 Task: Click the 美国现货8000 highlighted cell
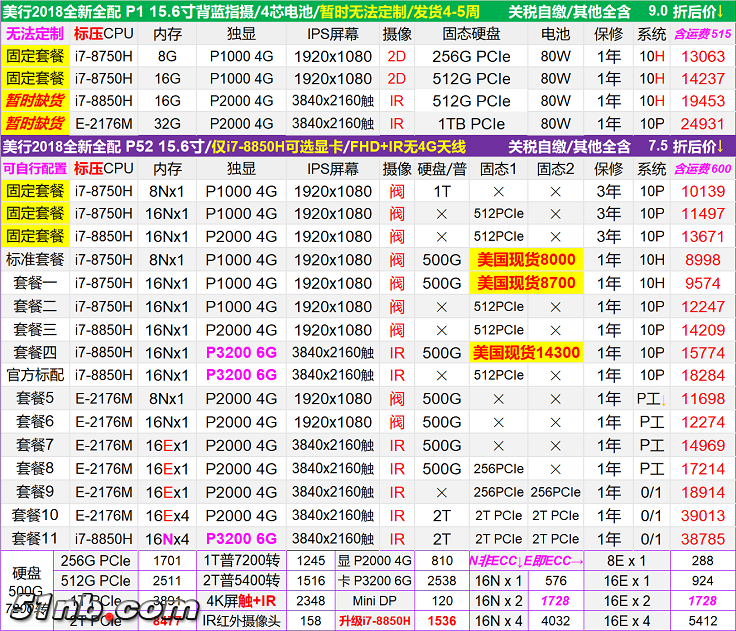pyautogui.click(x=524, y=259)
